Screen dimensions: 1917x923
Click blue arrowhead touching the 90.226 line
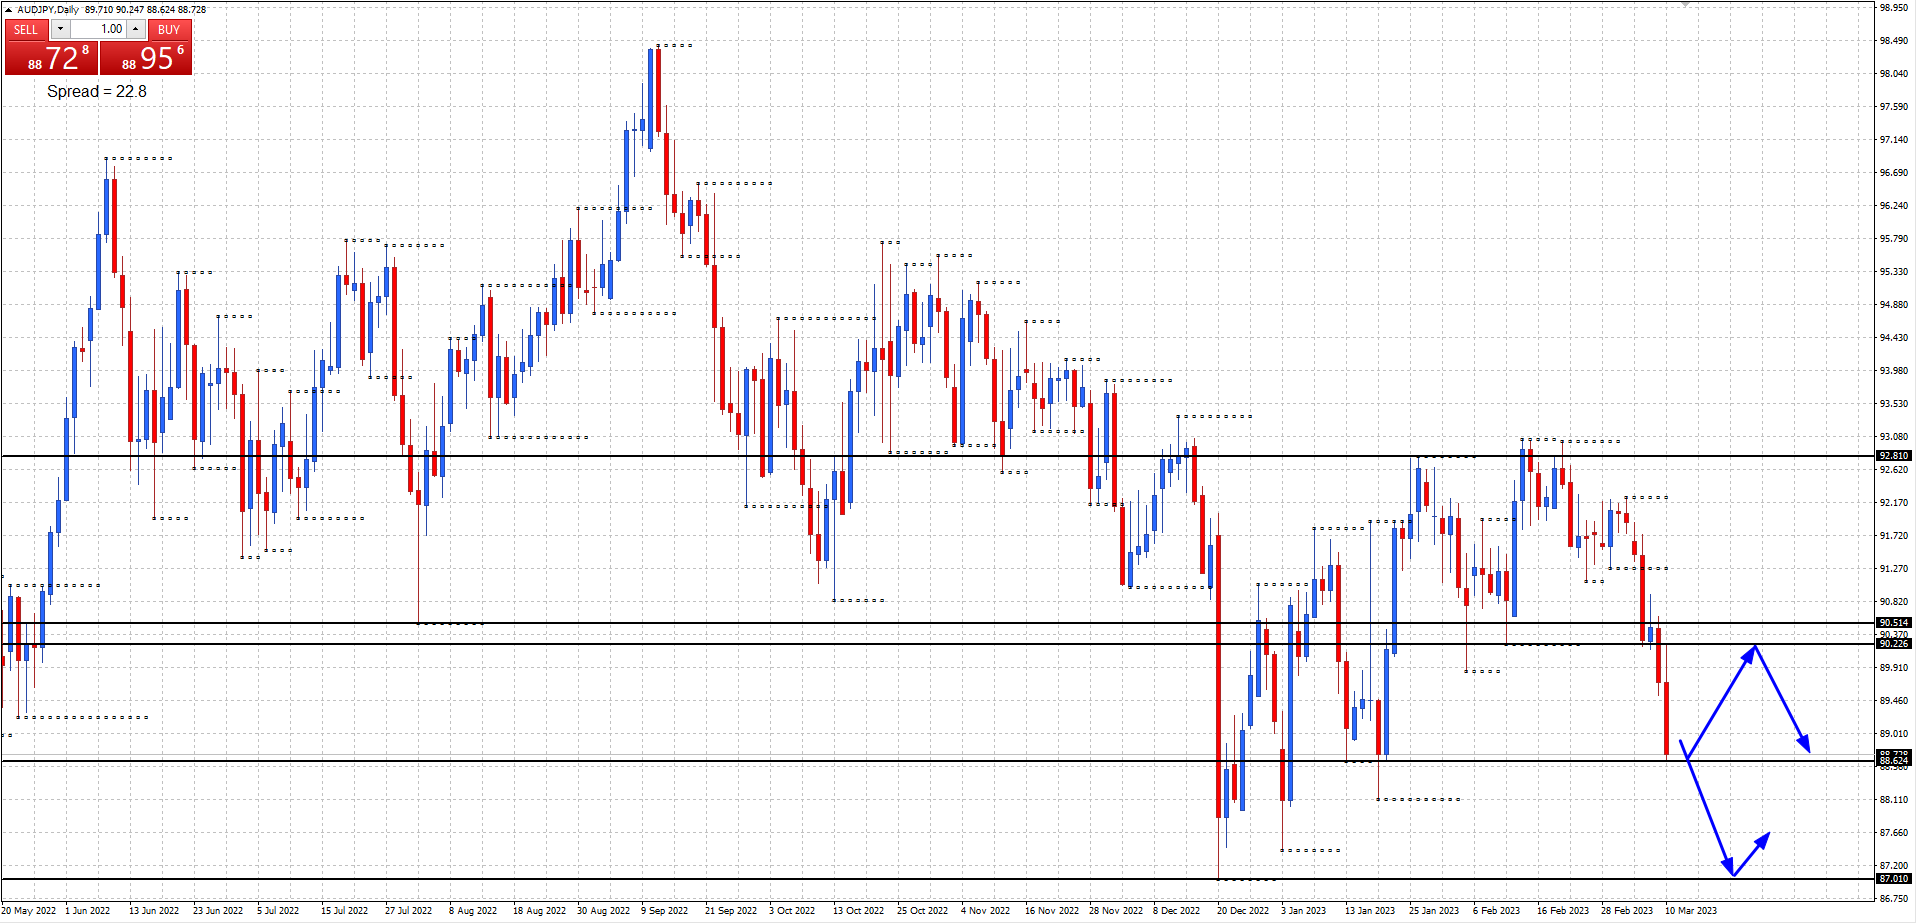(x=1752, y=652)
